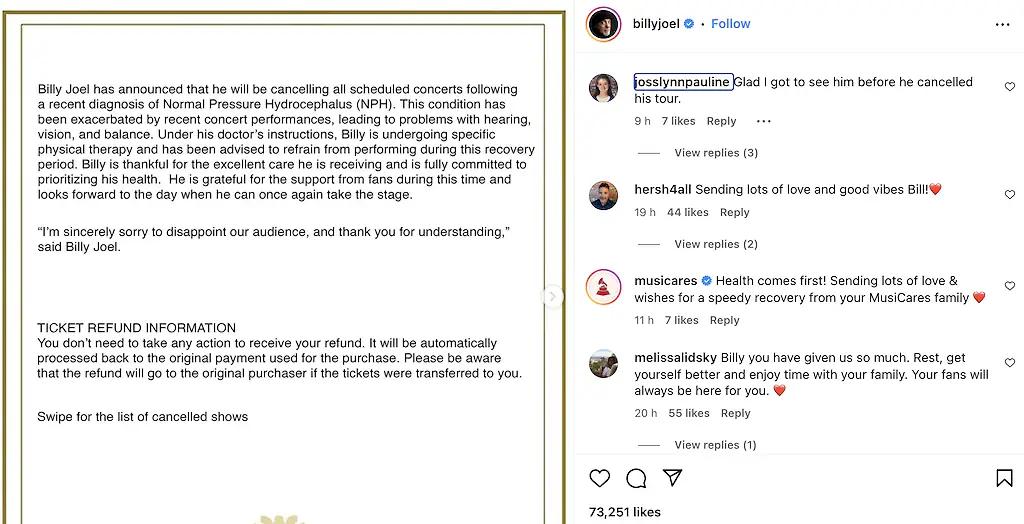This screenshot has height=524, width=1024.
Task: Open options on josslynnpauline's comment
Action: pos(764,121)
